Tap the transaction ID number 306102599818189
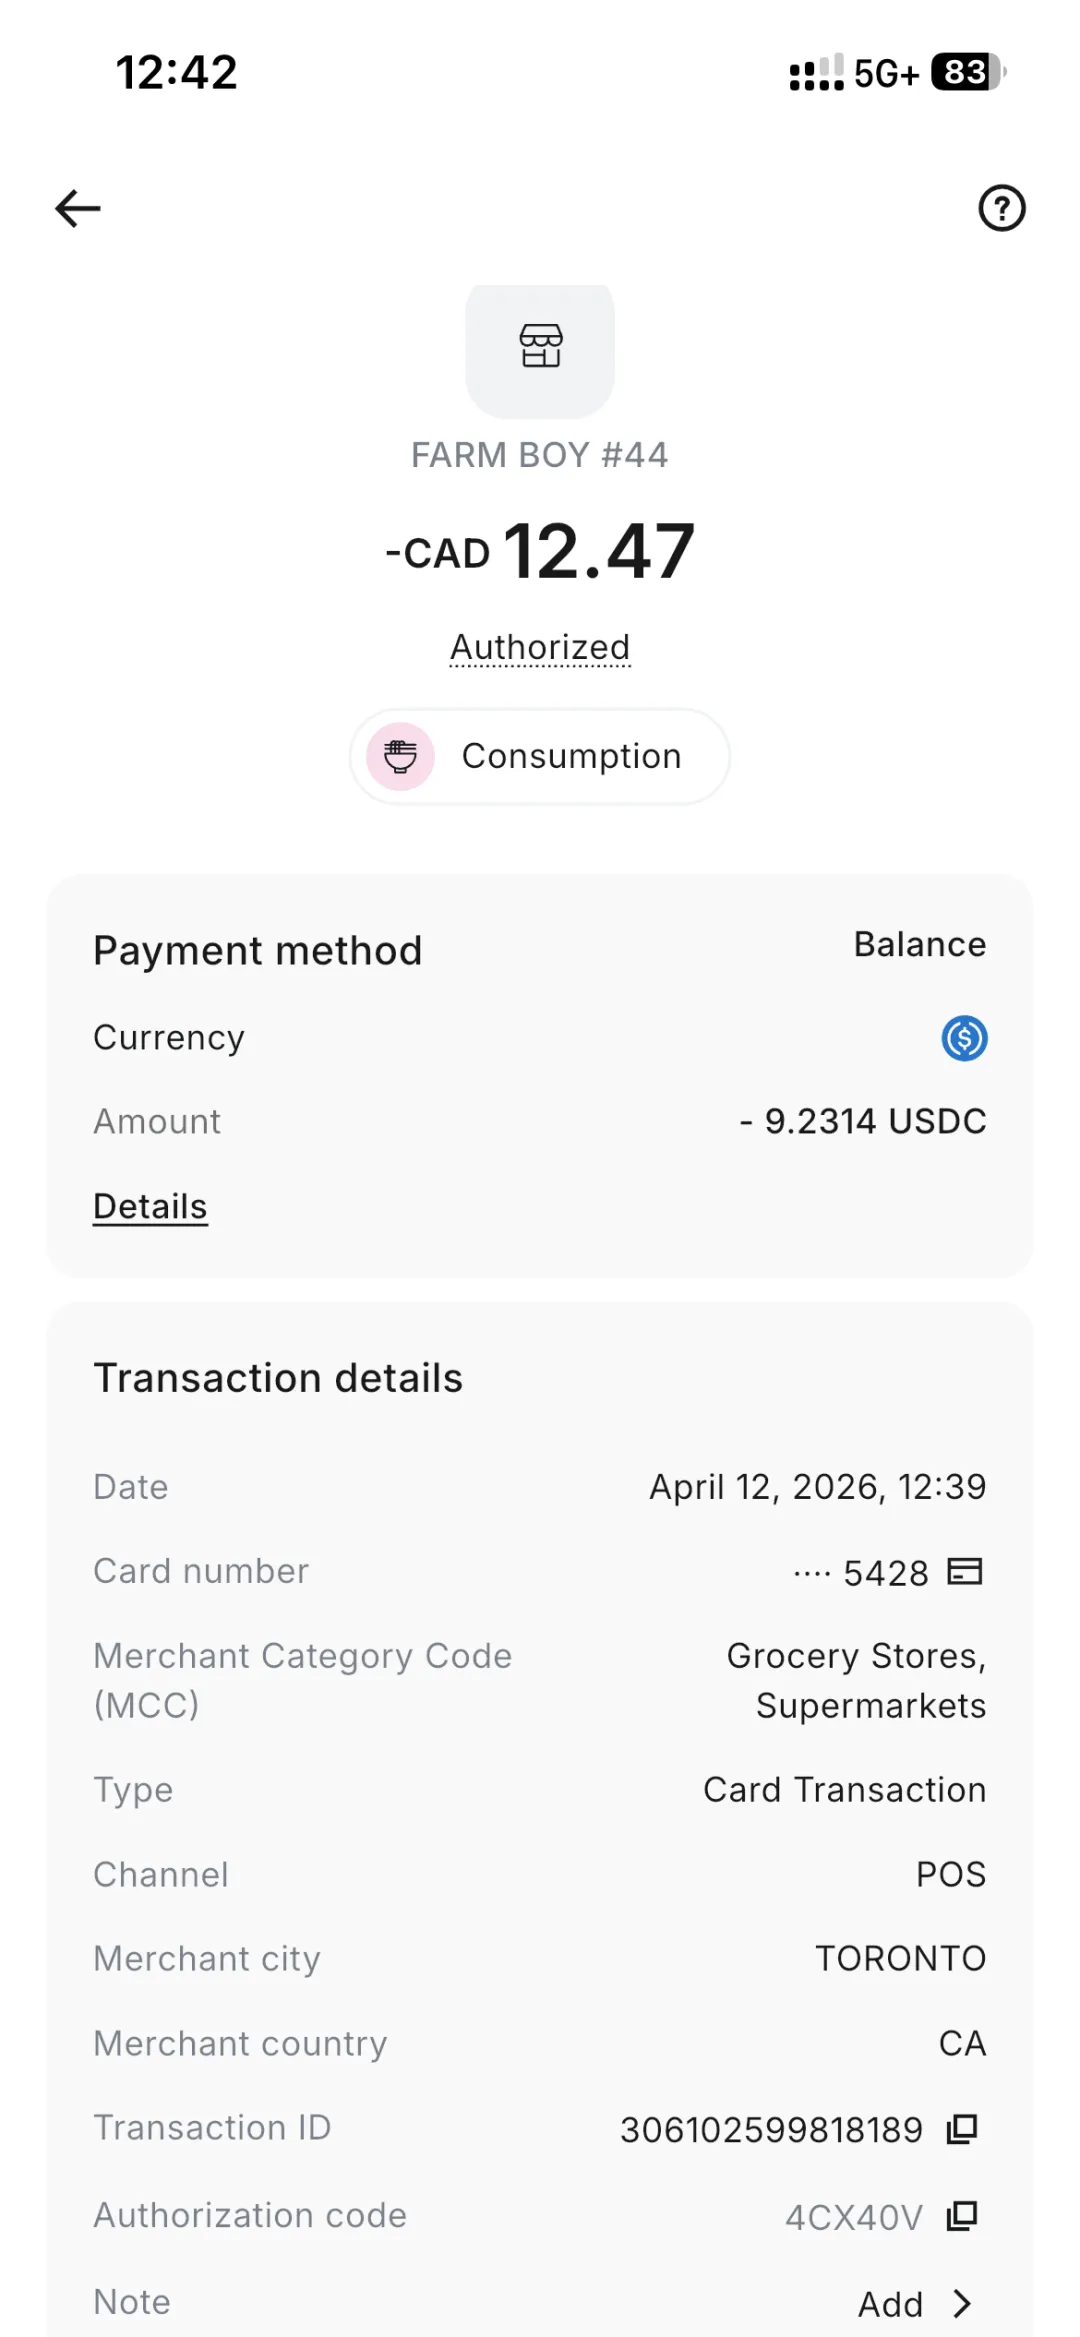This screenshot has width=1080, height=2337. pyautogui.click(x=771, y=2130)
